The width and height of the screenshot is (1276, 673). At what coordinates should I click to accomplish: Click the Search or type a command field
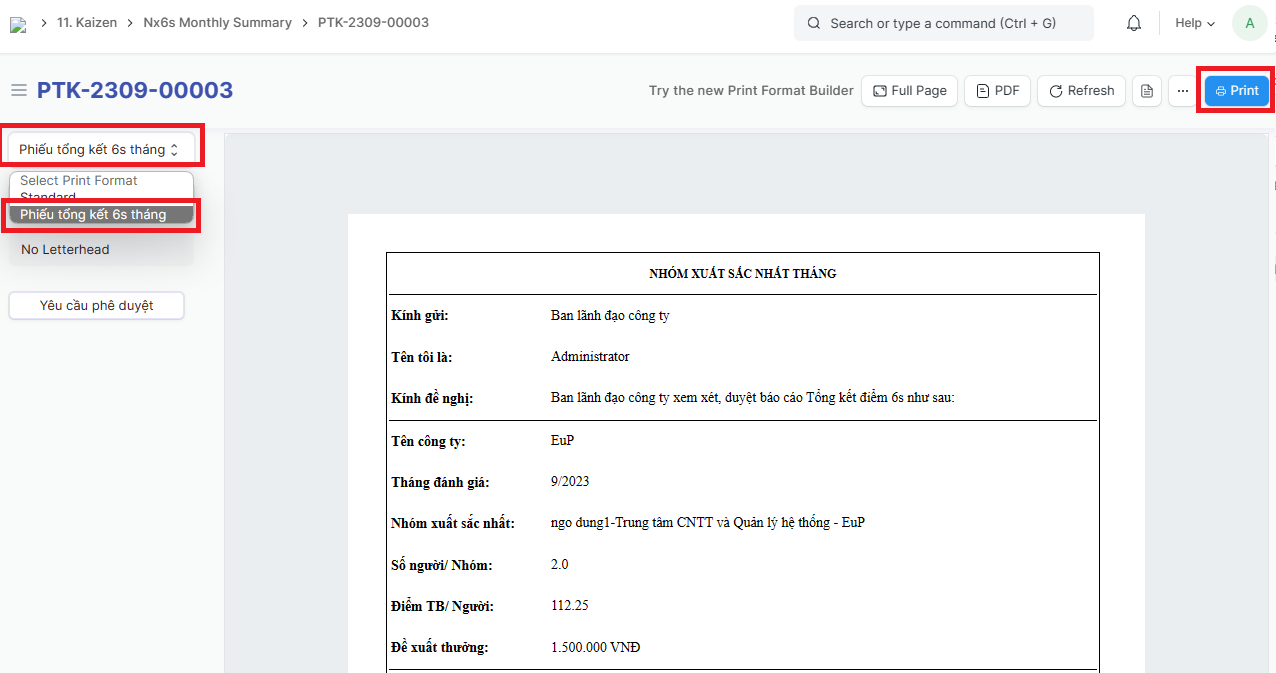[x=942, y=23]
